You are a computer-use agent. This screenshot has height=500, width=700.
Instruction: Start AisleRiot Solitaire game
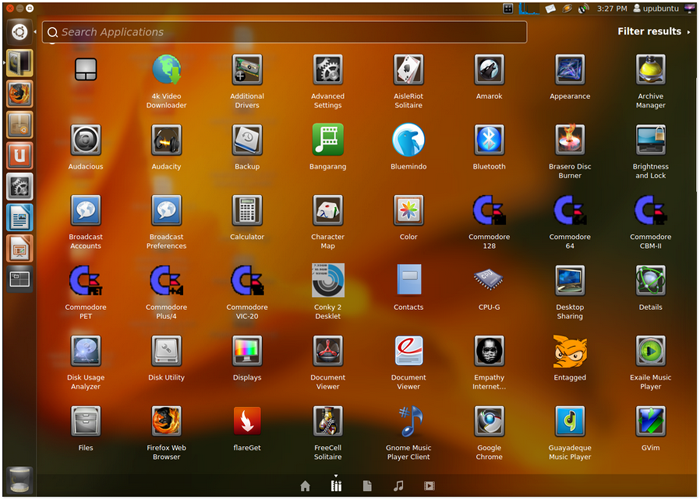pyautogui.click(x=408, y=70)
